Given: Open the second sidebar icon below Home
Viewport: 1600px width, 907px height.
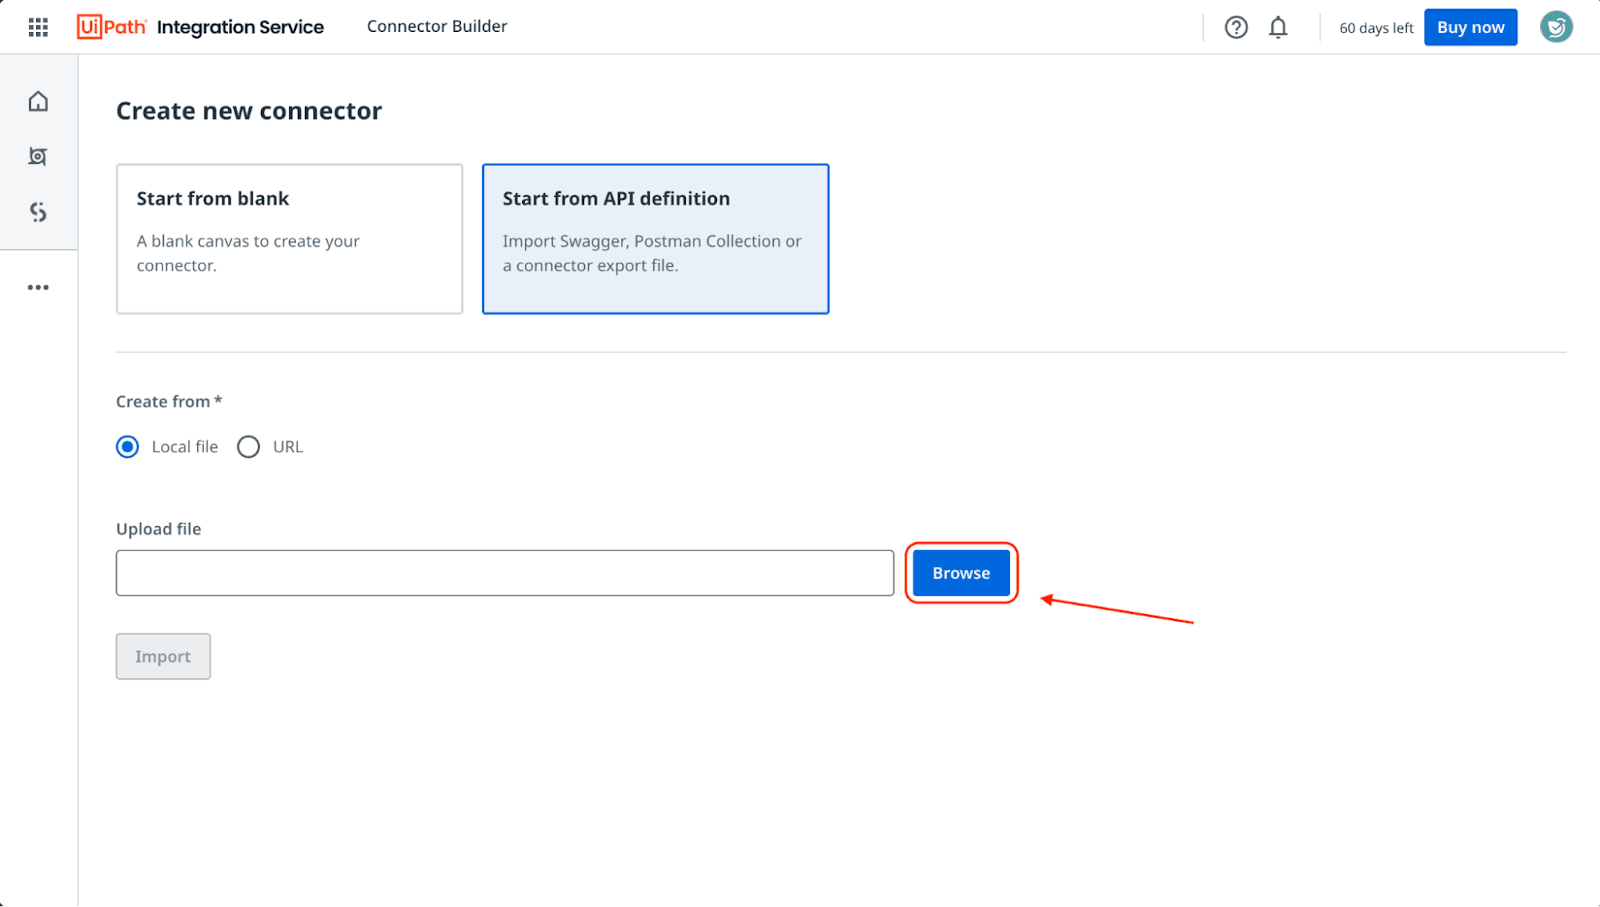Looking at the screenshot, I should (x=38, y=156).
